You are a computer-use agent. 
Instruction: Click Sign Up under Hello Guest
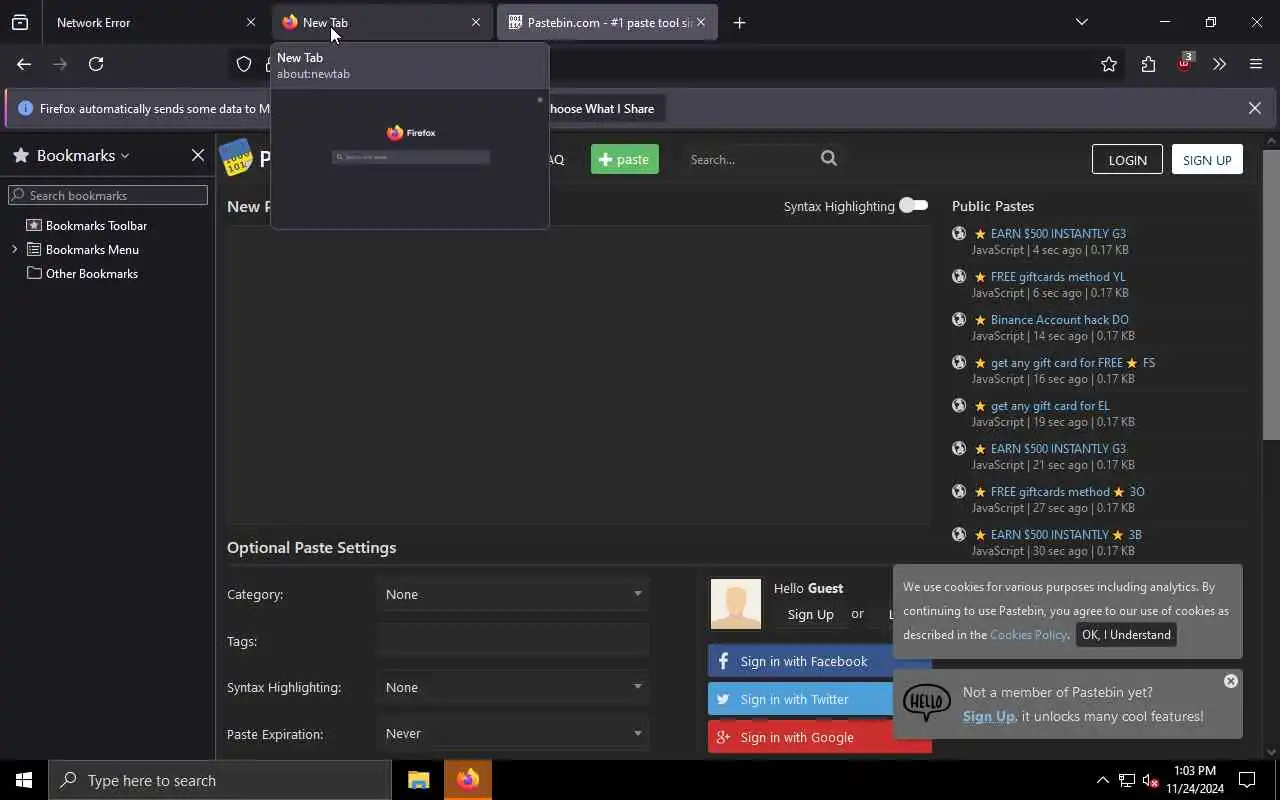[810, 614]
